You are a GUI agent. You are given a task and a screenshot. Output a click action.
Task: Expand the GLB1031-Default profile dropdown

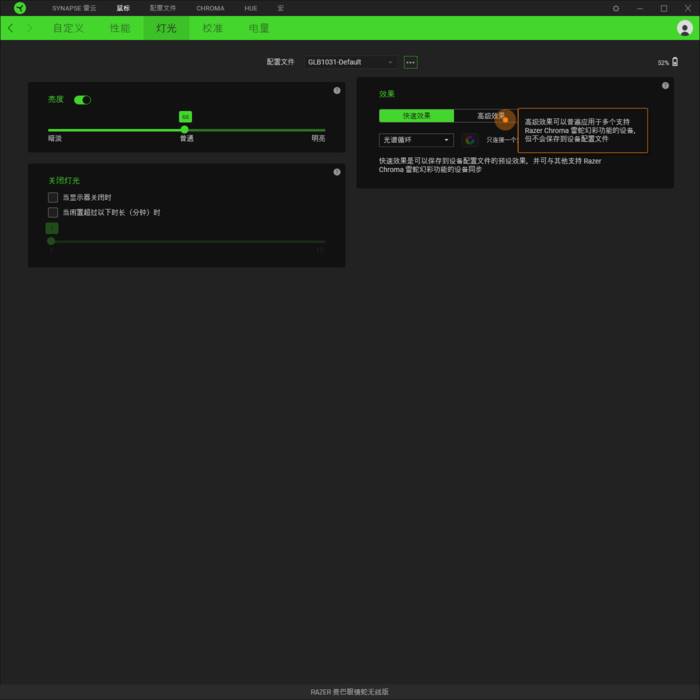click(x=350, y=62)
